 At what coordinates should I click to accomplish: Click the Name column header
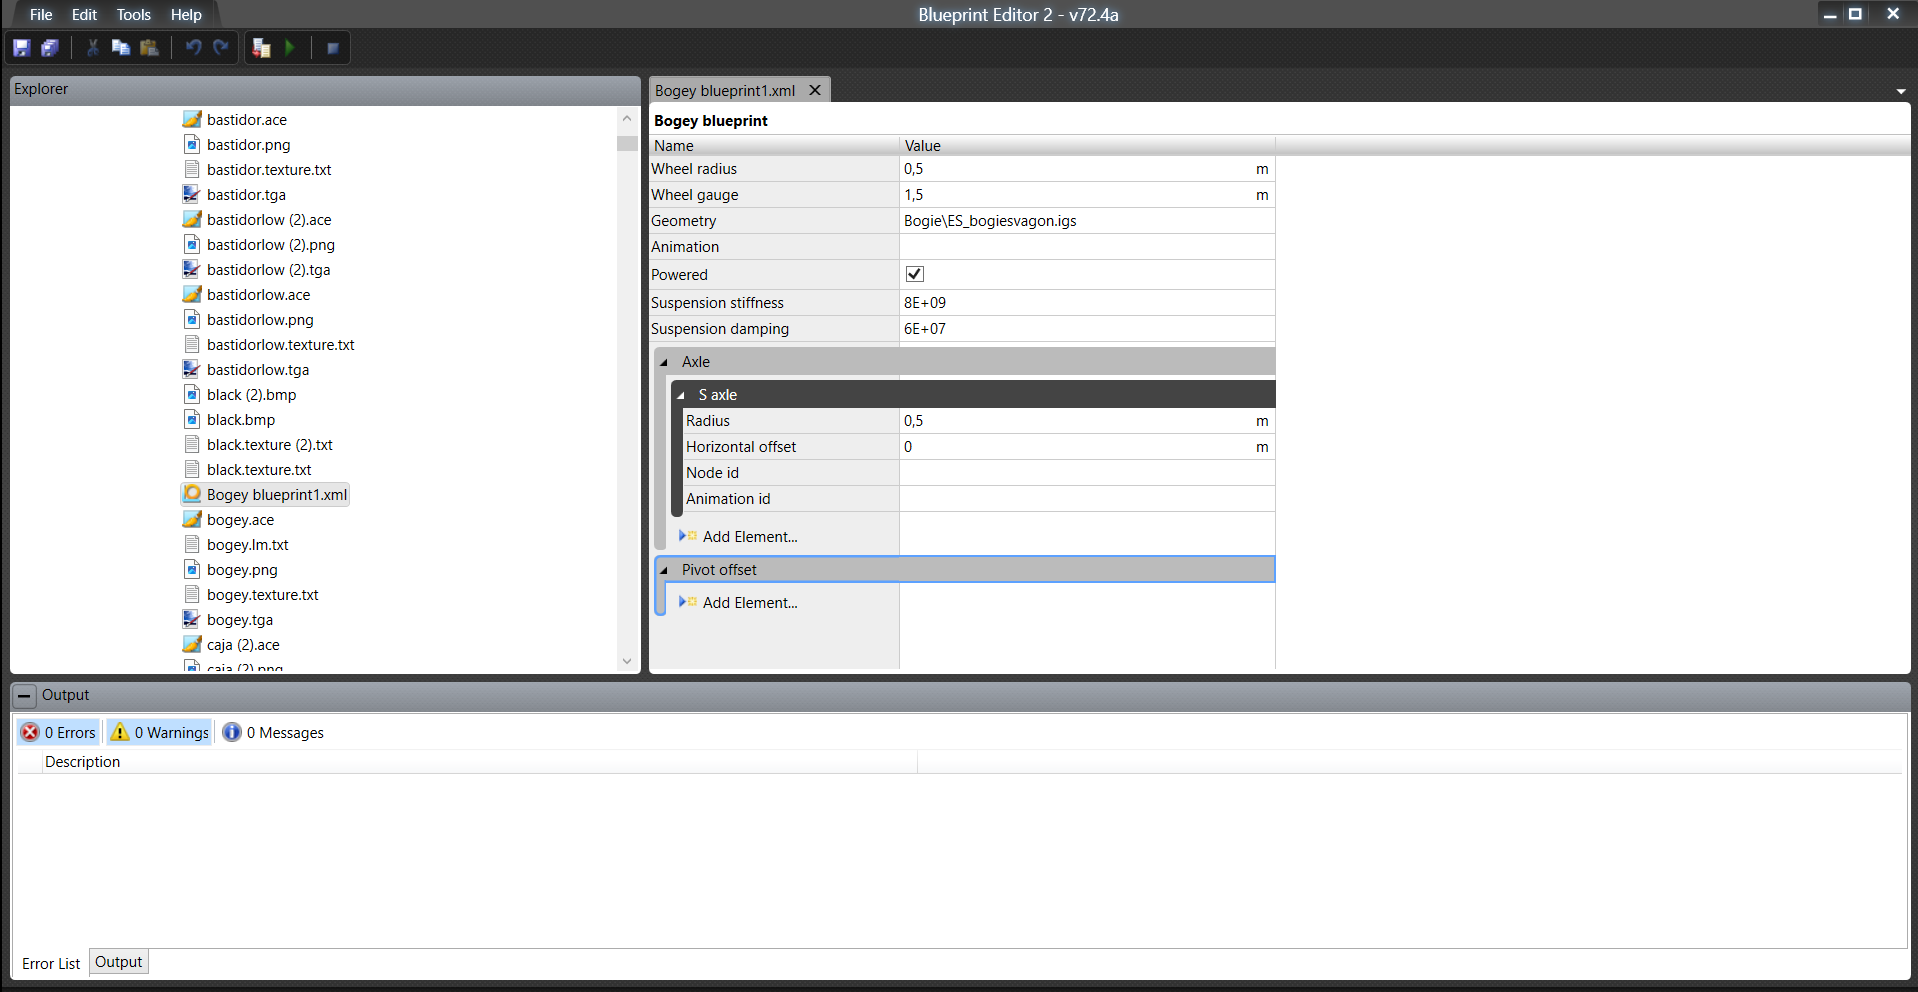[775, 145]
